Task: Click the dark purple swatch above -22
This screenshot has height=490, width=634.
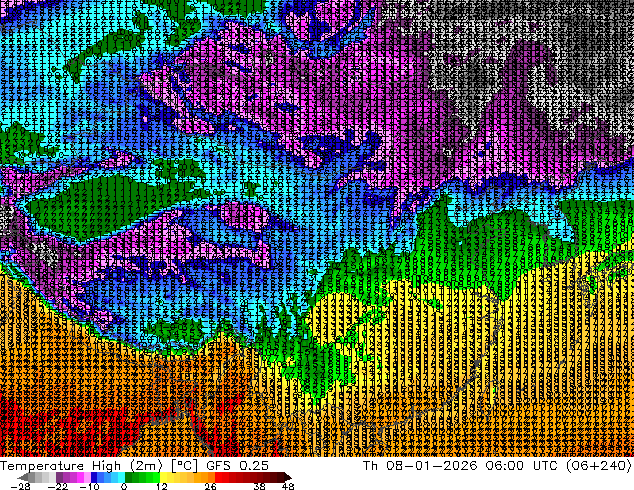Action: 59,477
